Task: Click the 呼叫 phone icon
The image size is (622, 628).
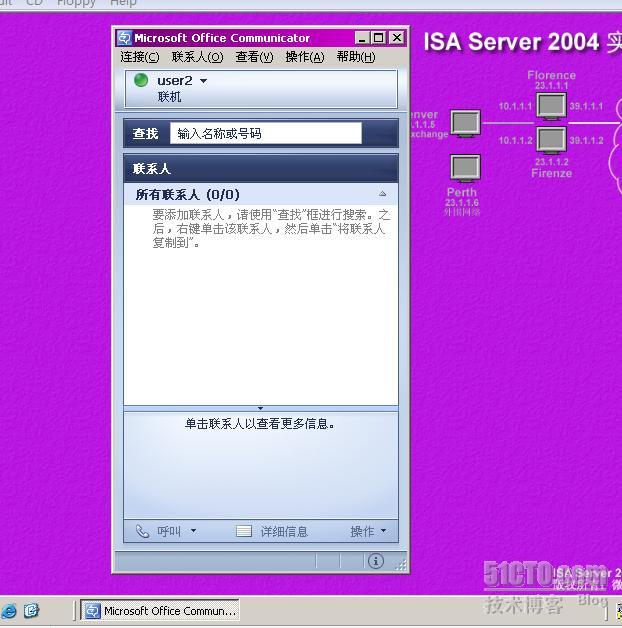Action: pyautogui.click(x=142, y=531)
